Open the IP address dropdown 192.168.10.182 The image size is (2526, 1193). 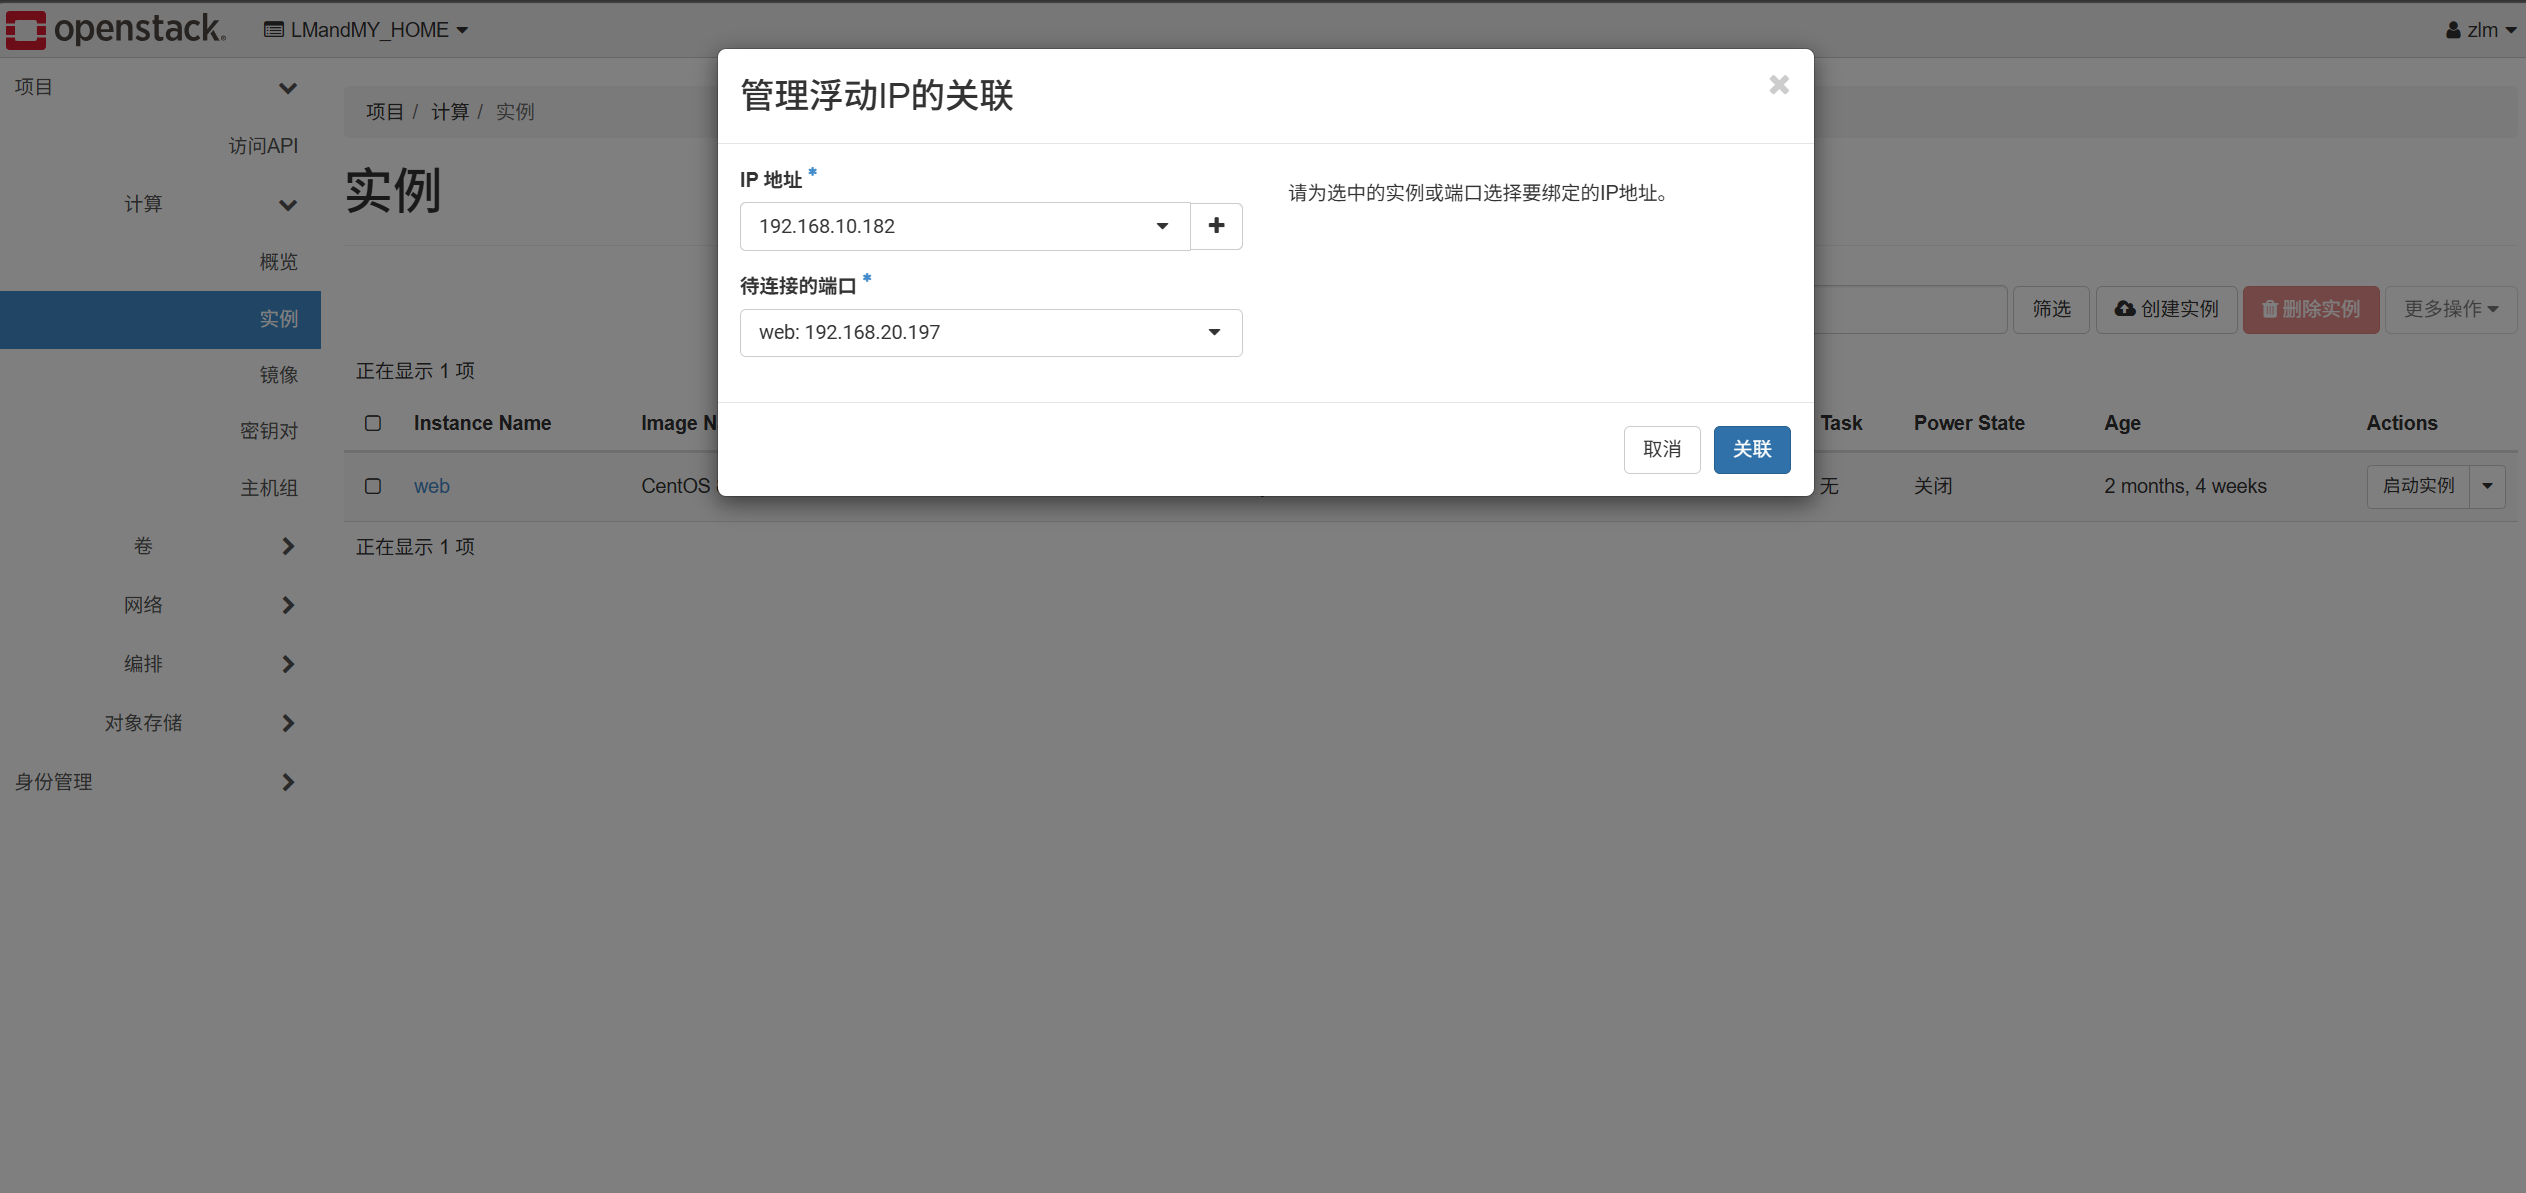pyautogui.click(x=965, y=226)
